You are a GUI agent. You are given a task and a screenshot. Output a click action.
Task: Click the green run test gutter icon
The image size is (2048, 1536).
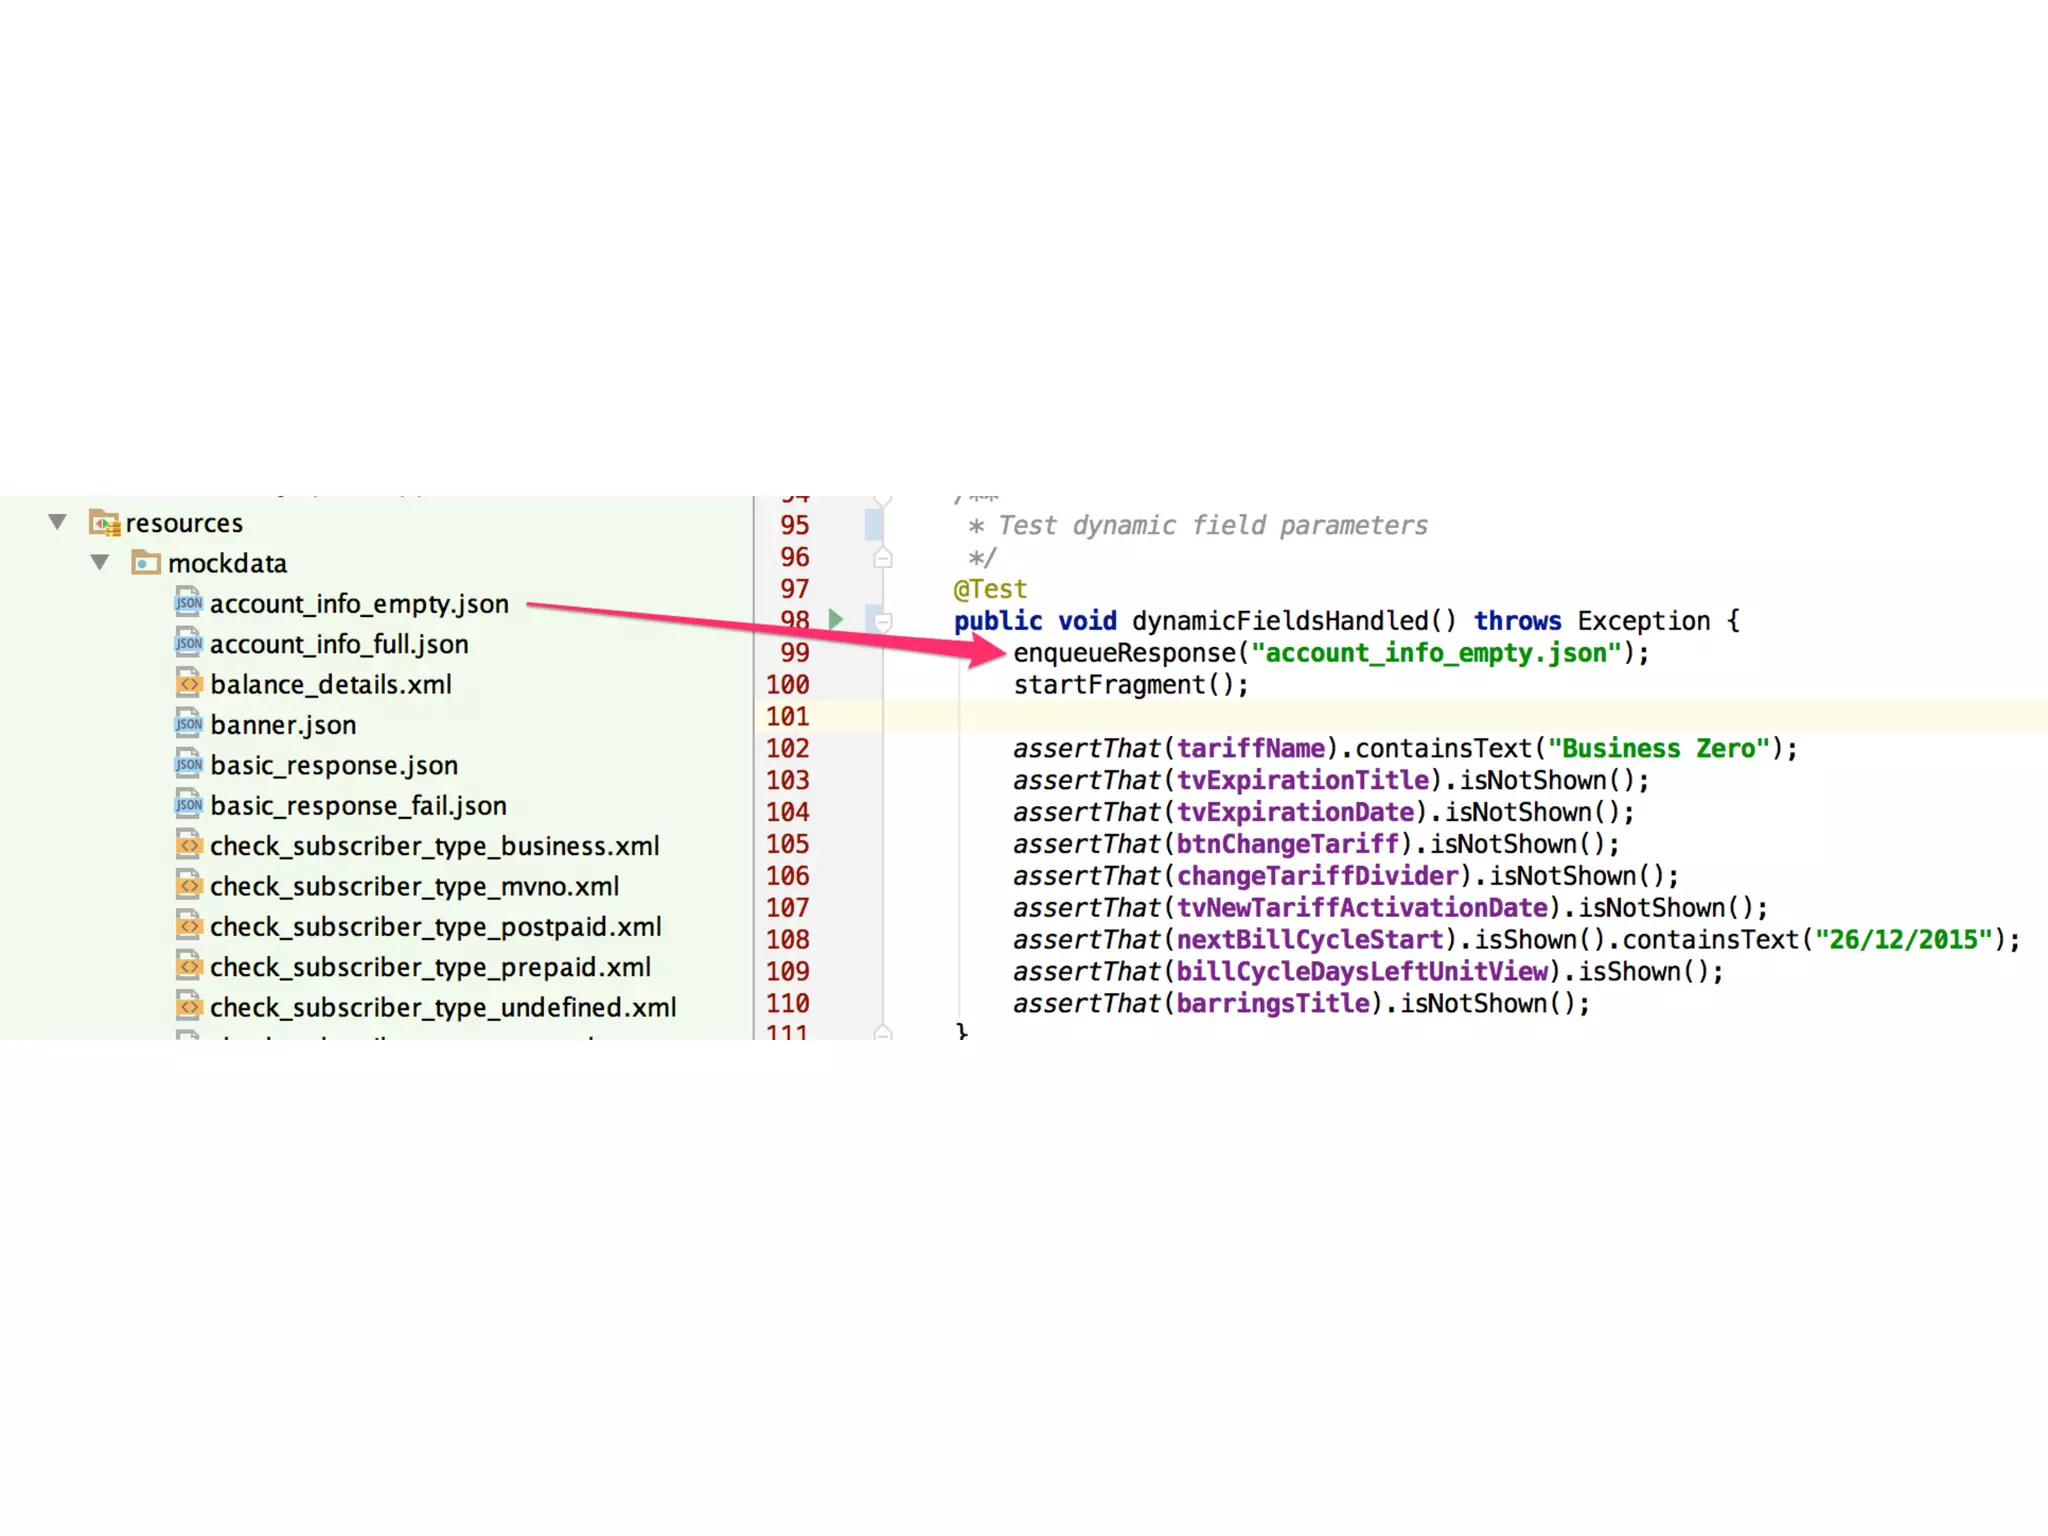(836, 620)
